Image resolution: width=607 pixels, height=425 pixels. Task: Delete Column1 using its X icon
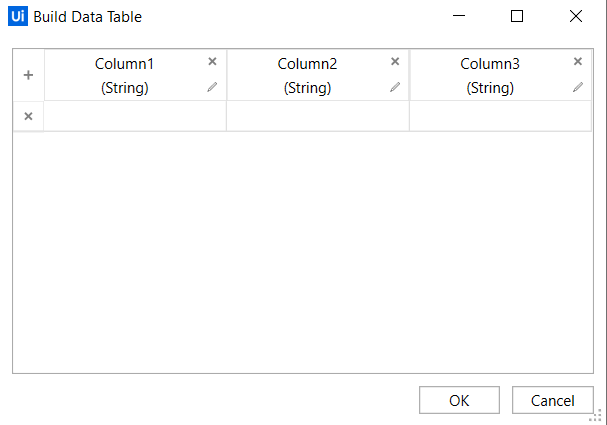pos(212,61)
